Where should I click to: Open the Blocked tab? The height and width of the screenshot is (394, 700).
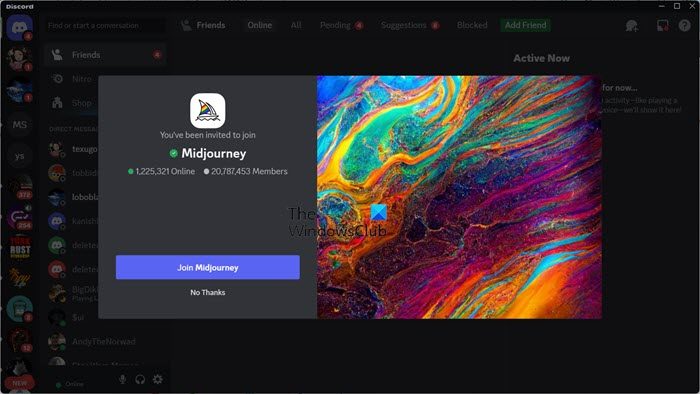(x=472, y=25)
